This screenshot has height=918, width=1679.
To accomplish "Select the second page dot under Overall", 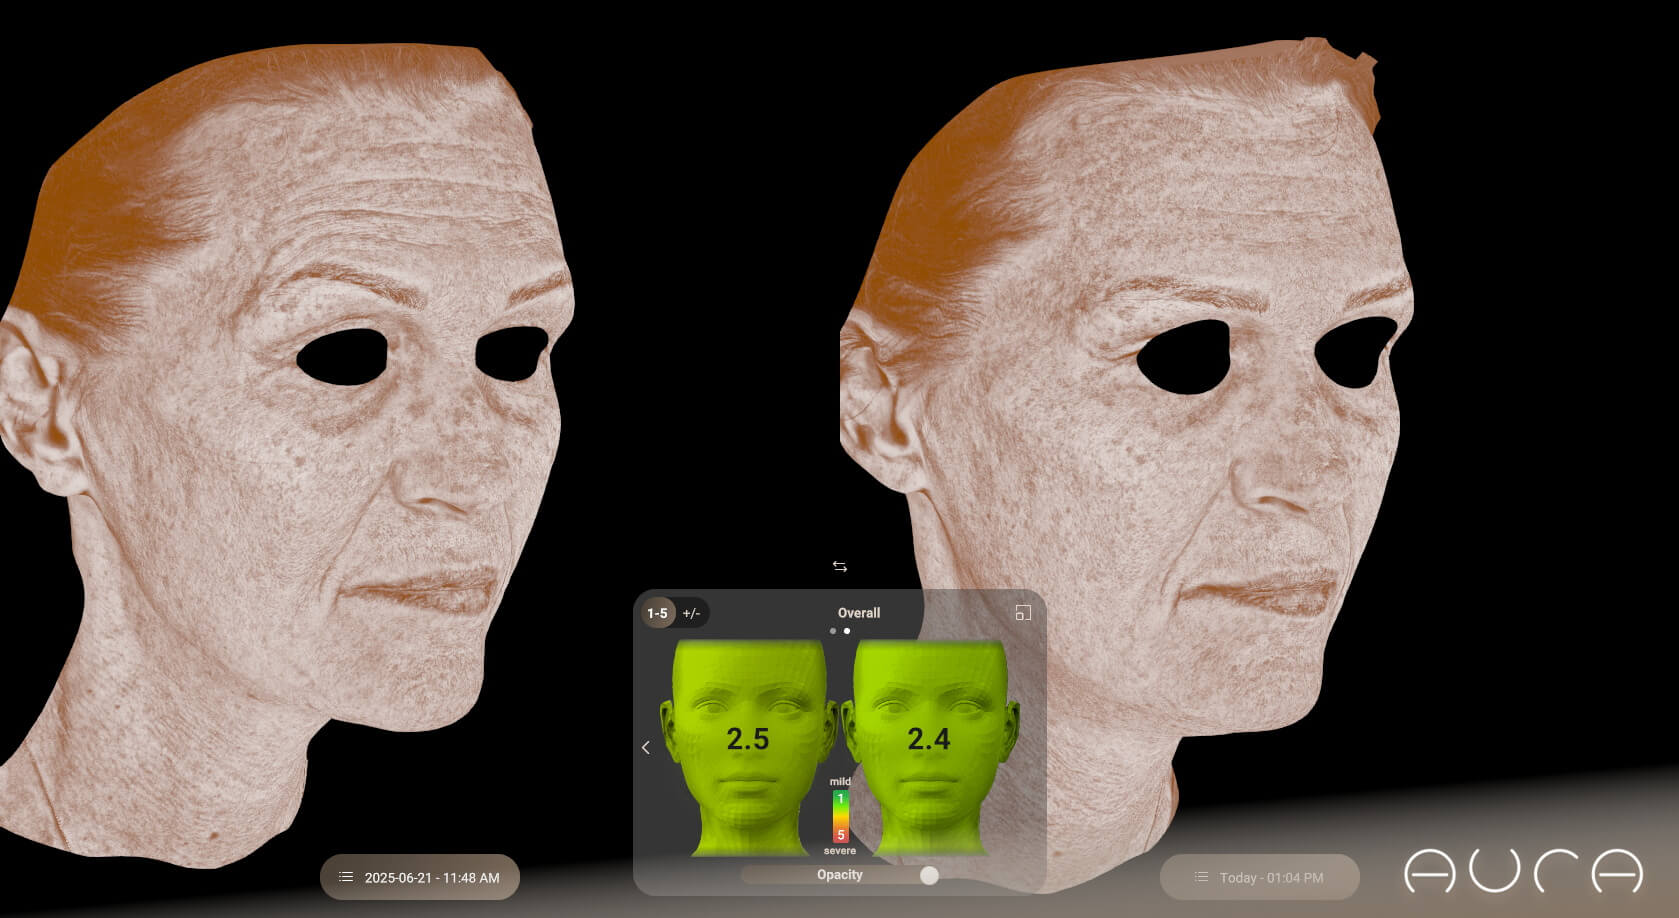I will [x=847, y=631].
